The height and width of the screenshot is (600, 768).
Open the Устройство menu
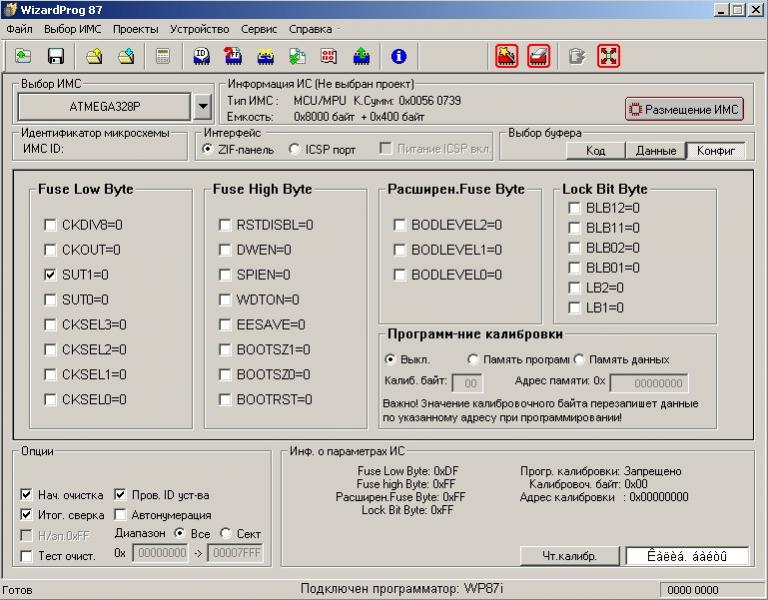pos(199,29)
